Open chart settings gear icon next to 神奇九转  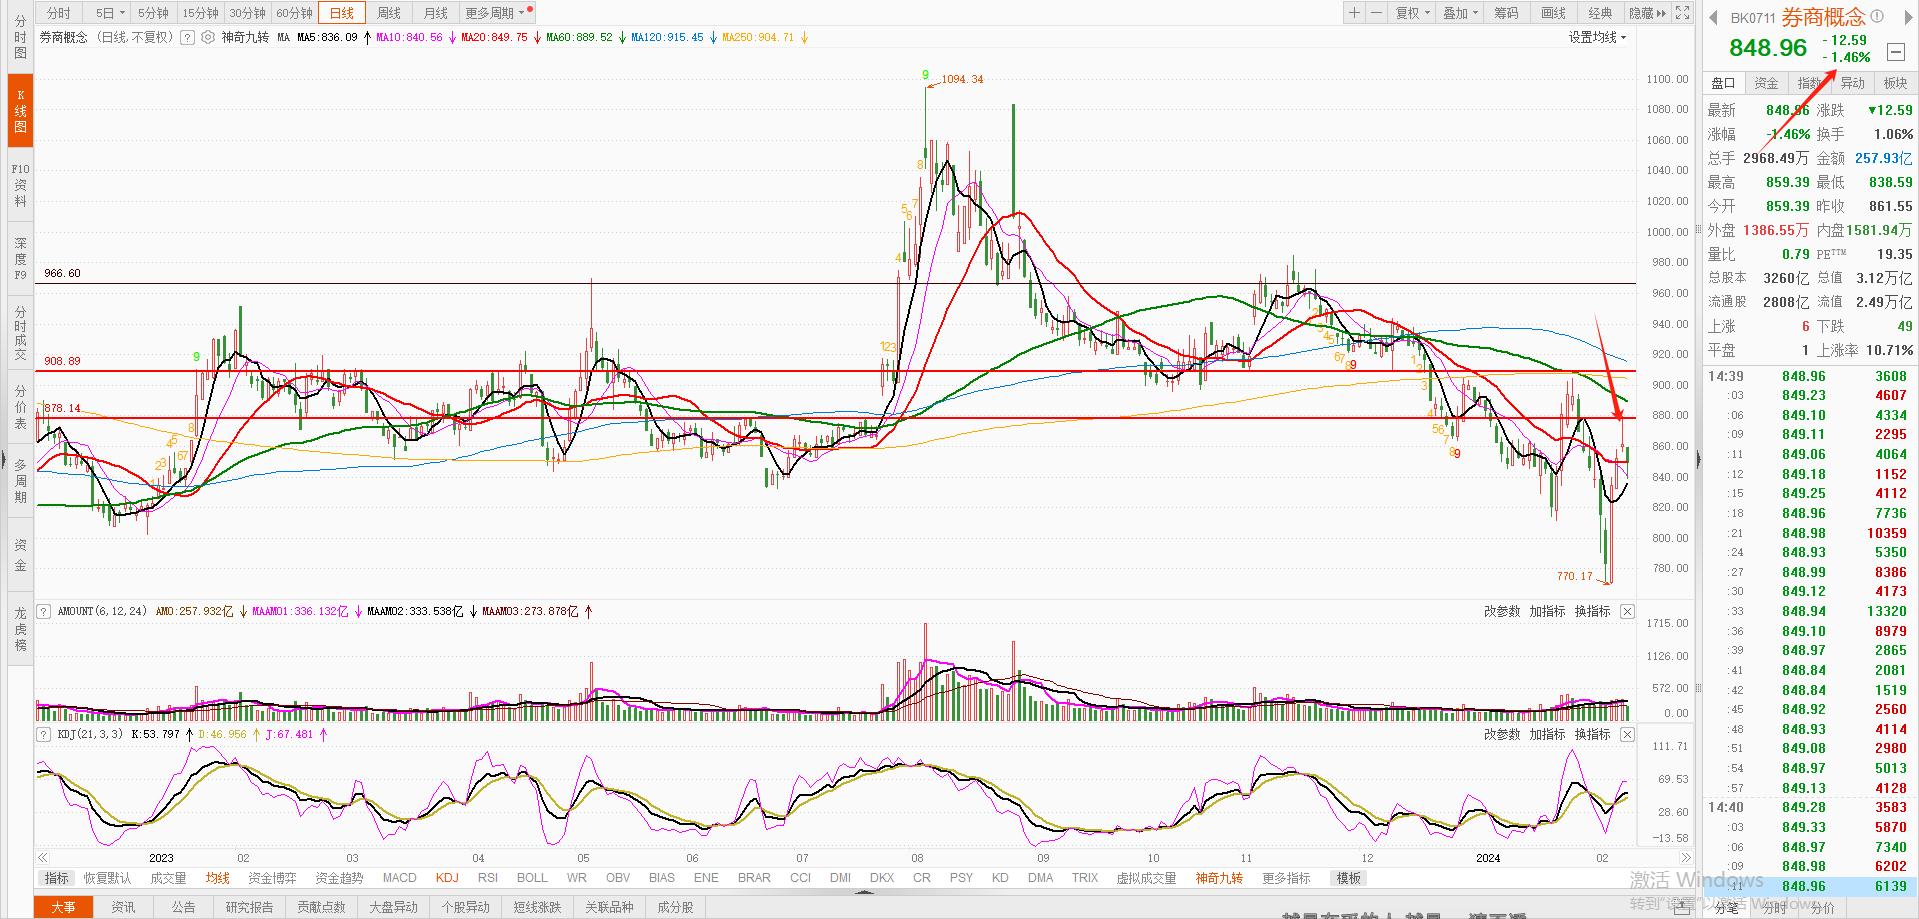[x=208, y=37]
